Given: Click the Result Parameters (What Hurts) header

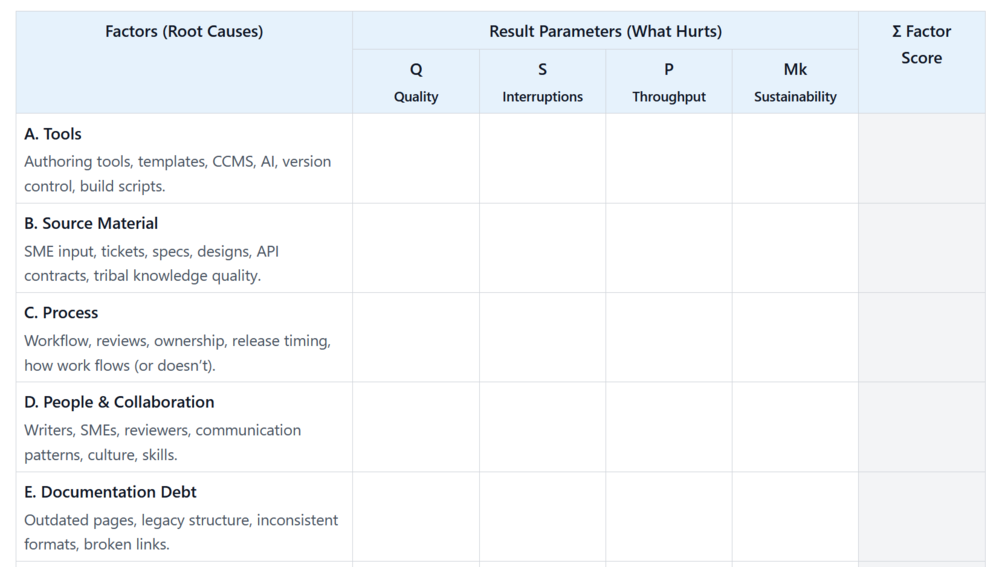Looking at the screenshot, I should coord(605,32).
